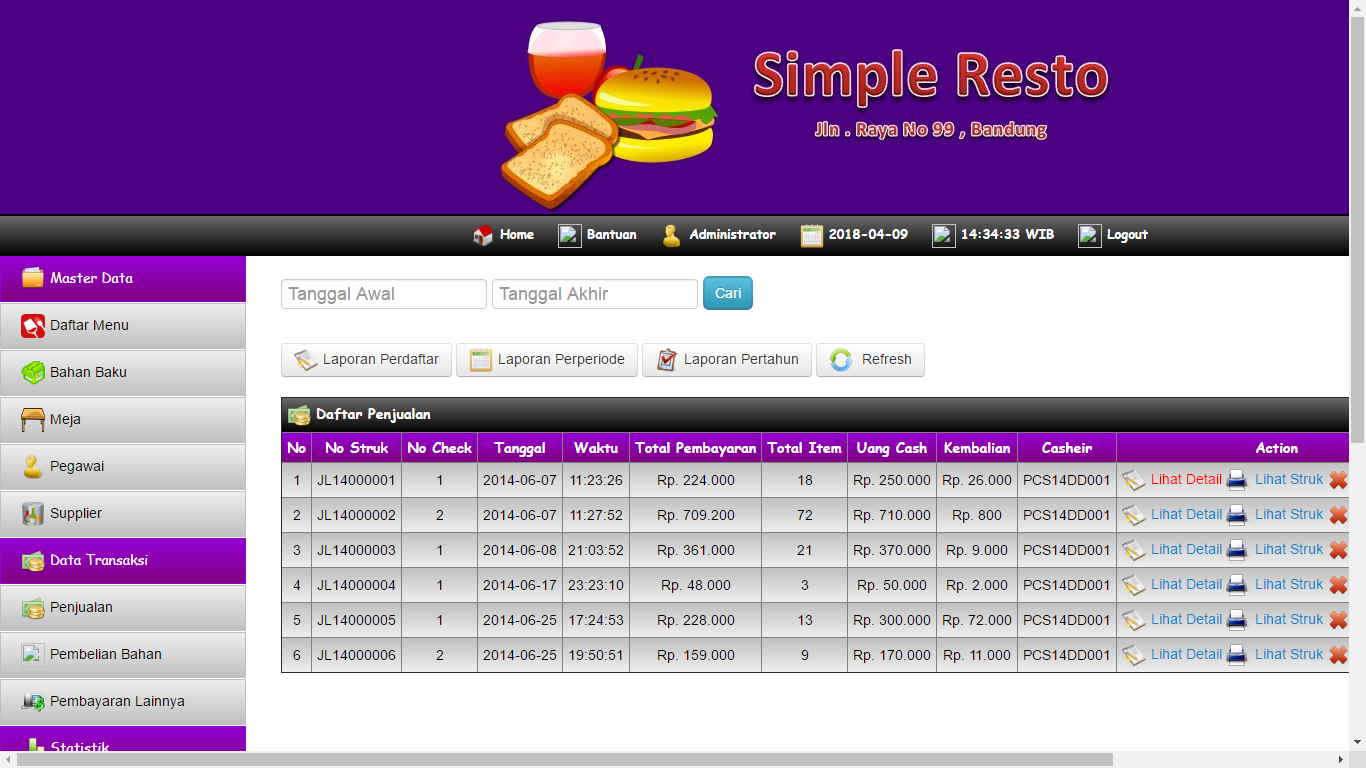Image resolution: width=1366 pixels, height=768 pixels.
Task: Click the detail pencil icon in row 5
Action: click(x=1133, y=620)
